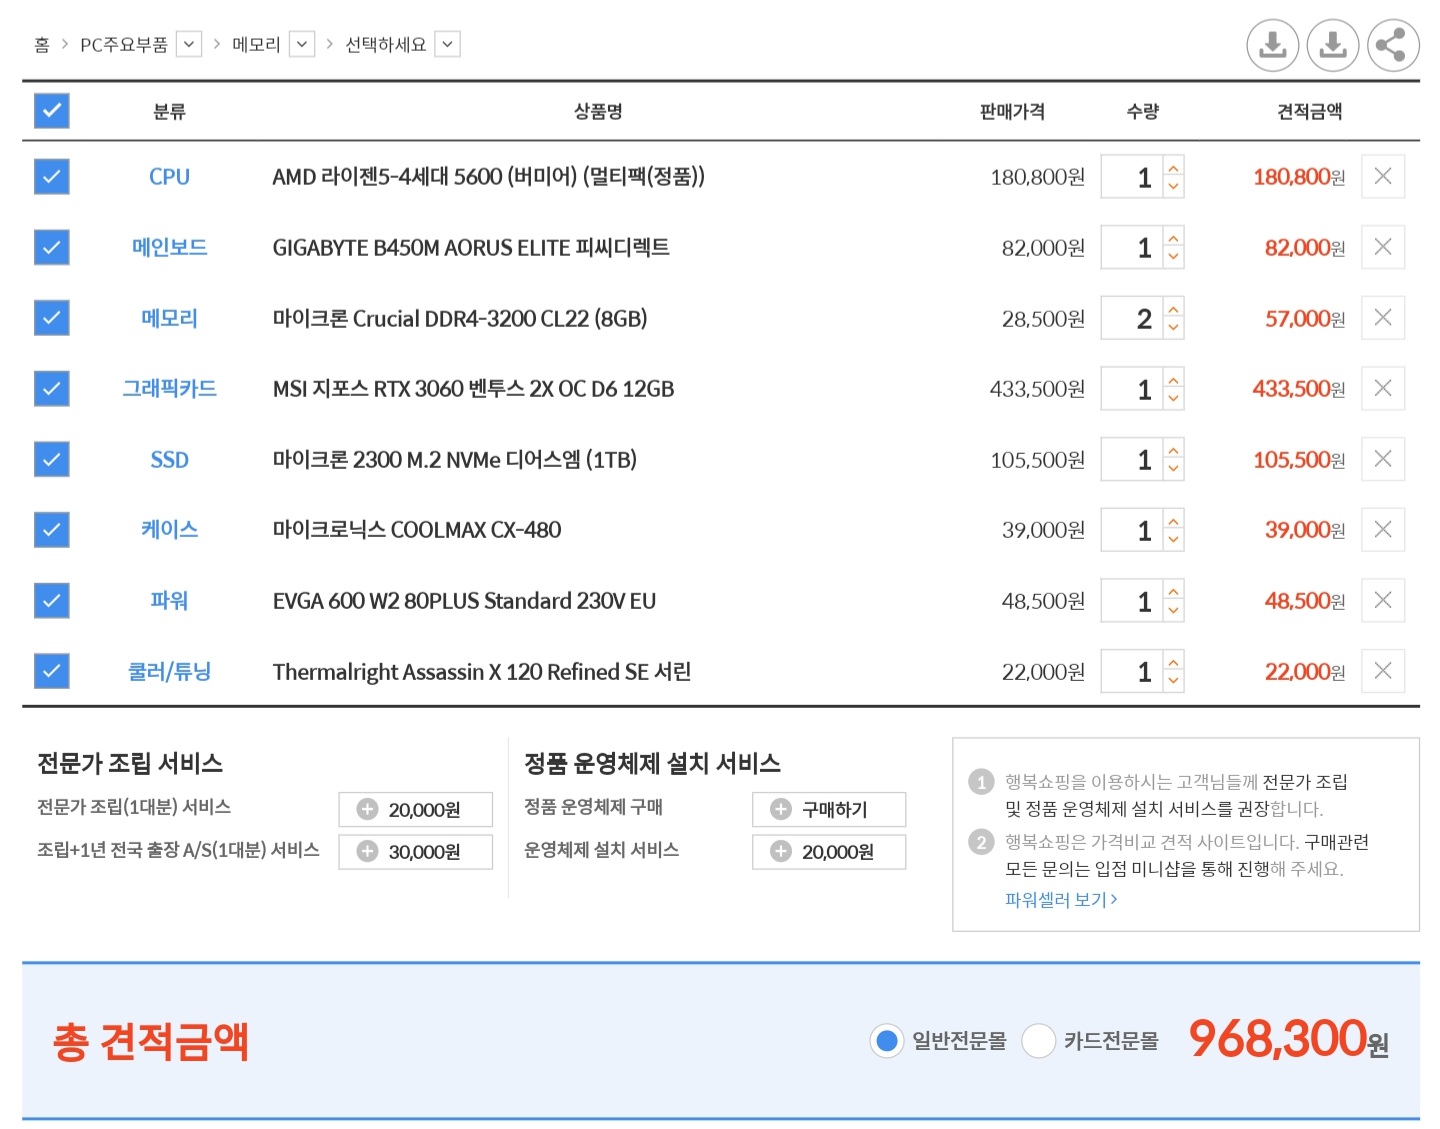Increase 메모리 quantity with the up arrow

[x=1174, y=307]
